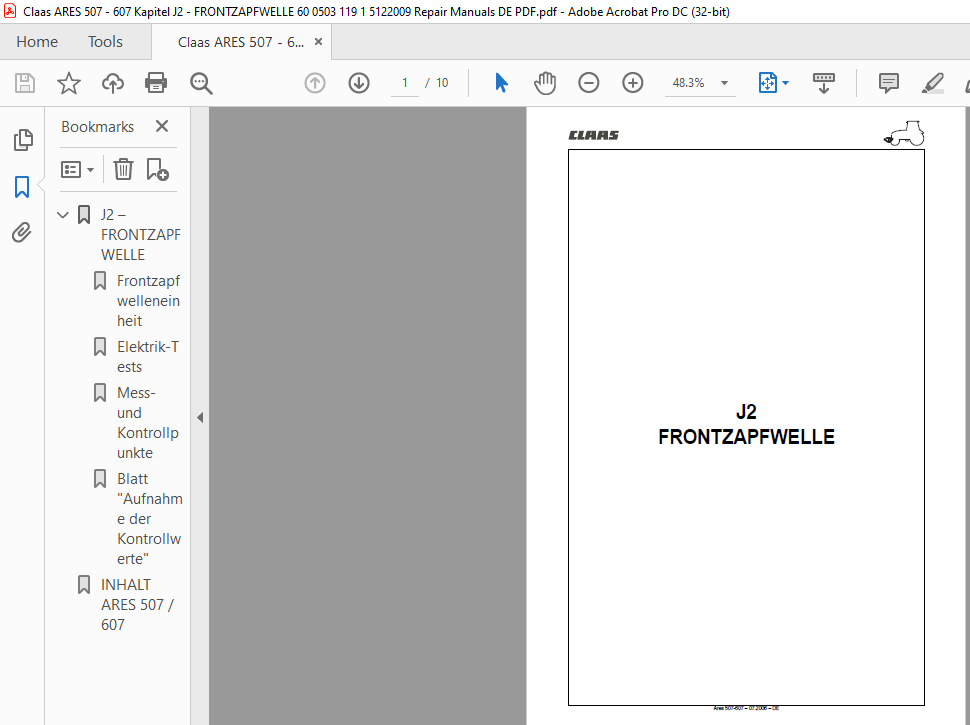970x725 pixels.
Task: Click the Elektrik-Tests bookmark ribbon icon
Action: pos(100,346)
